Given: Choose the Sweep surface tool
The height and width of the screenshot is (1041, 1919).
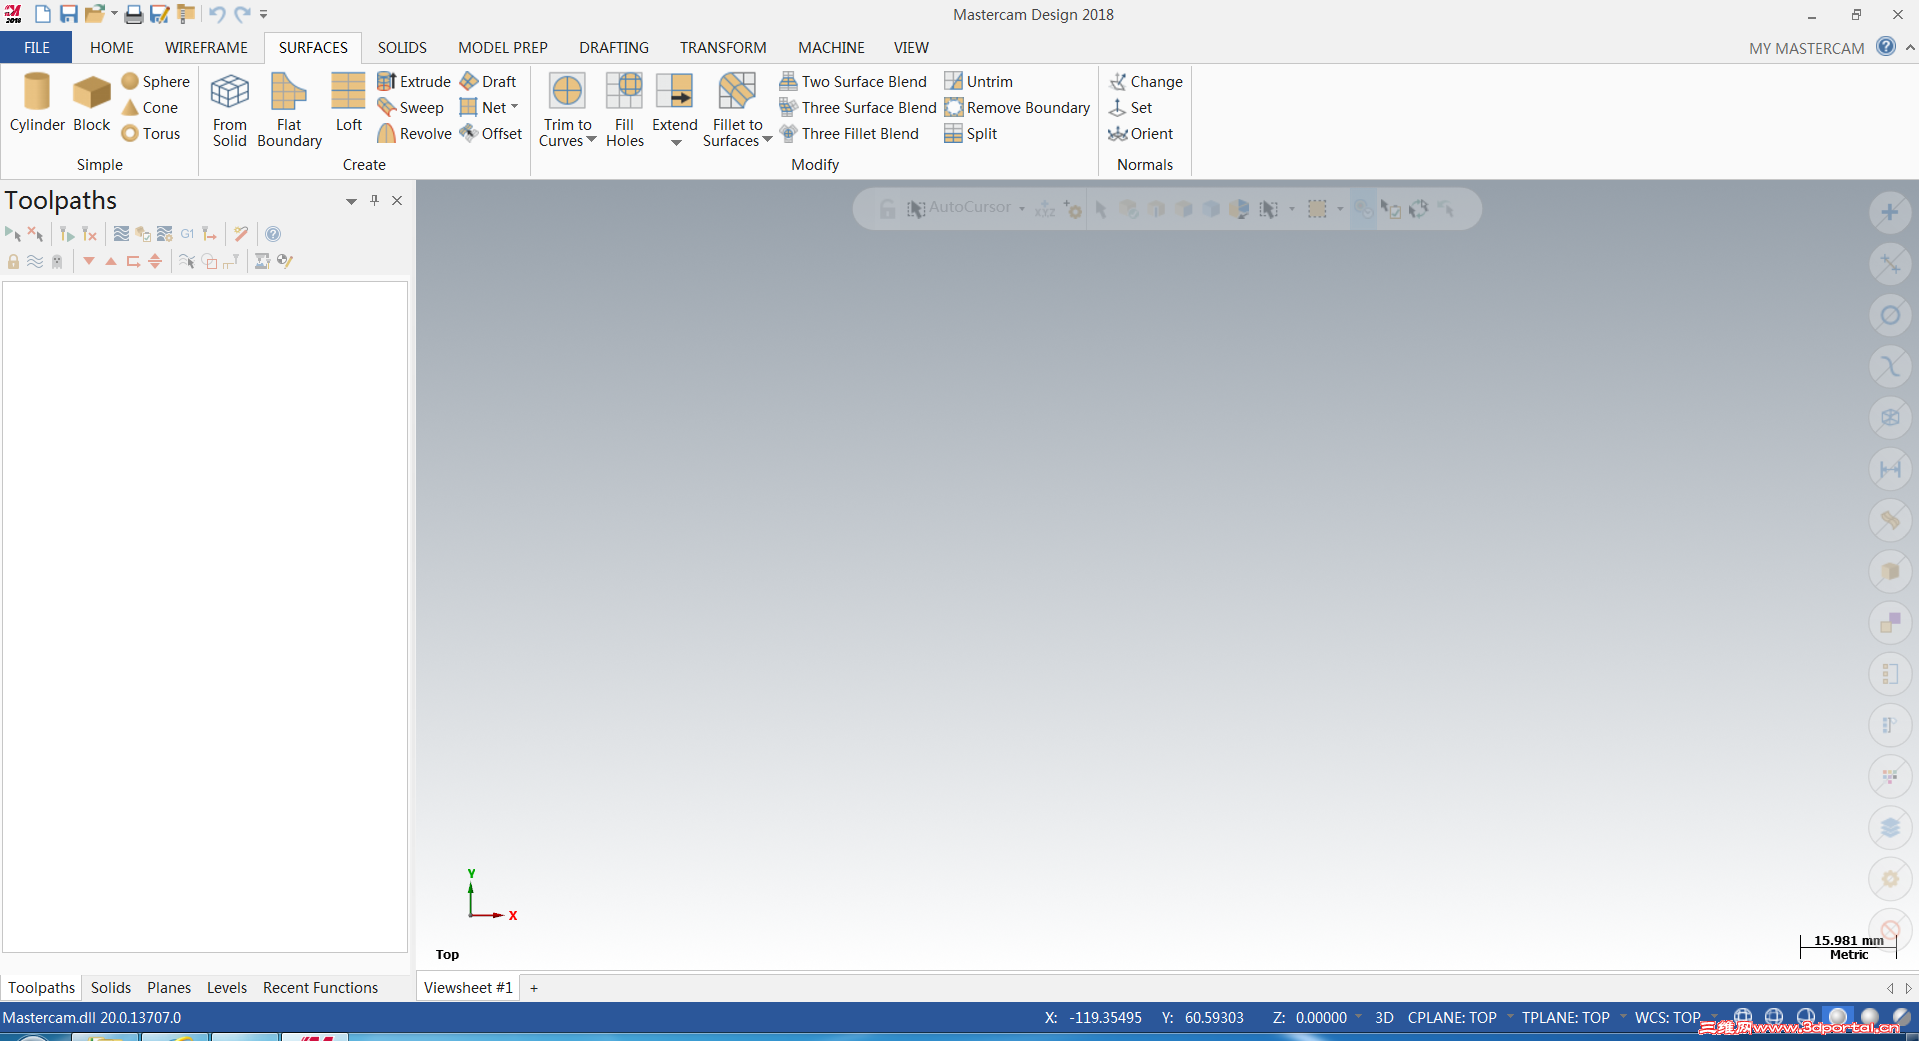Looking at the screenshot, I should click(410, 107).
